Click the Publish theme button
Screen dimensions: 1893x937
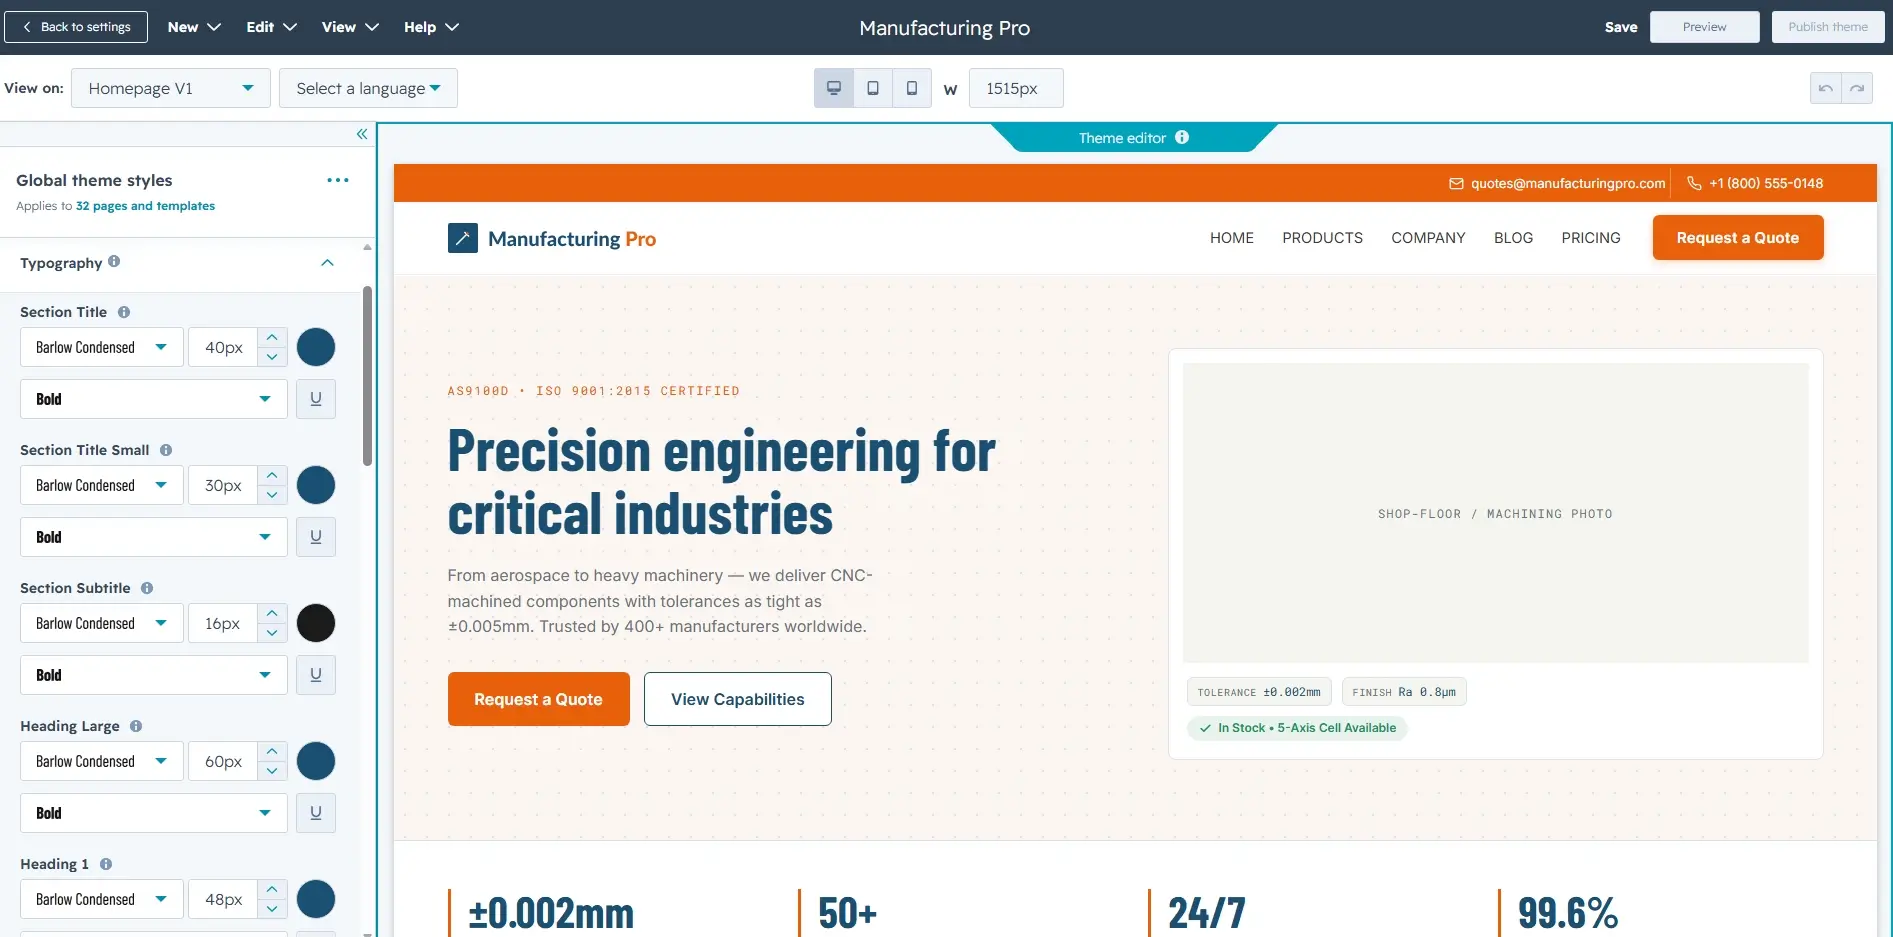(x=1828, y=27)
